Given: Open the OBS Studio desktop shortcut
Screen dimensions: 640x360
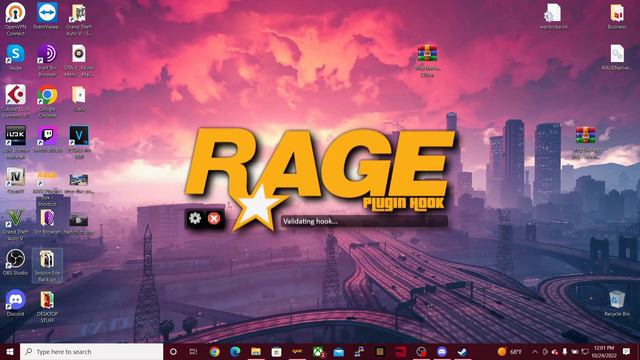Looking at the screenshot, I should point(16,262).
